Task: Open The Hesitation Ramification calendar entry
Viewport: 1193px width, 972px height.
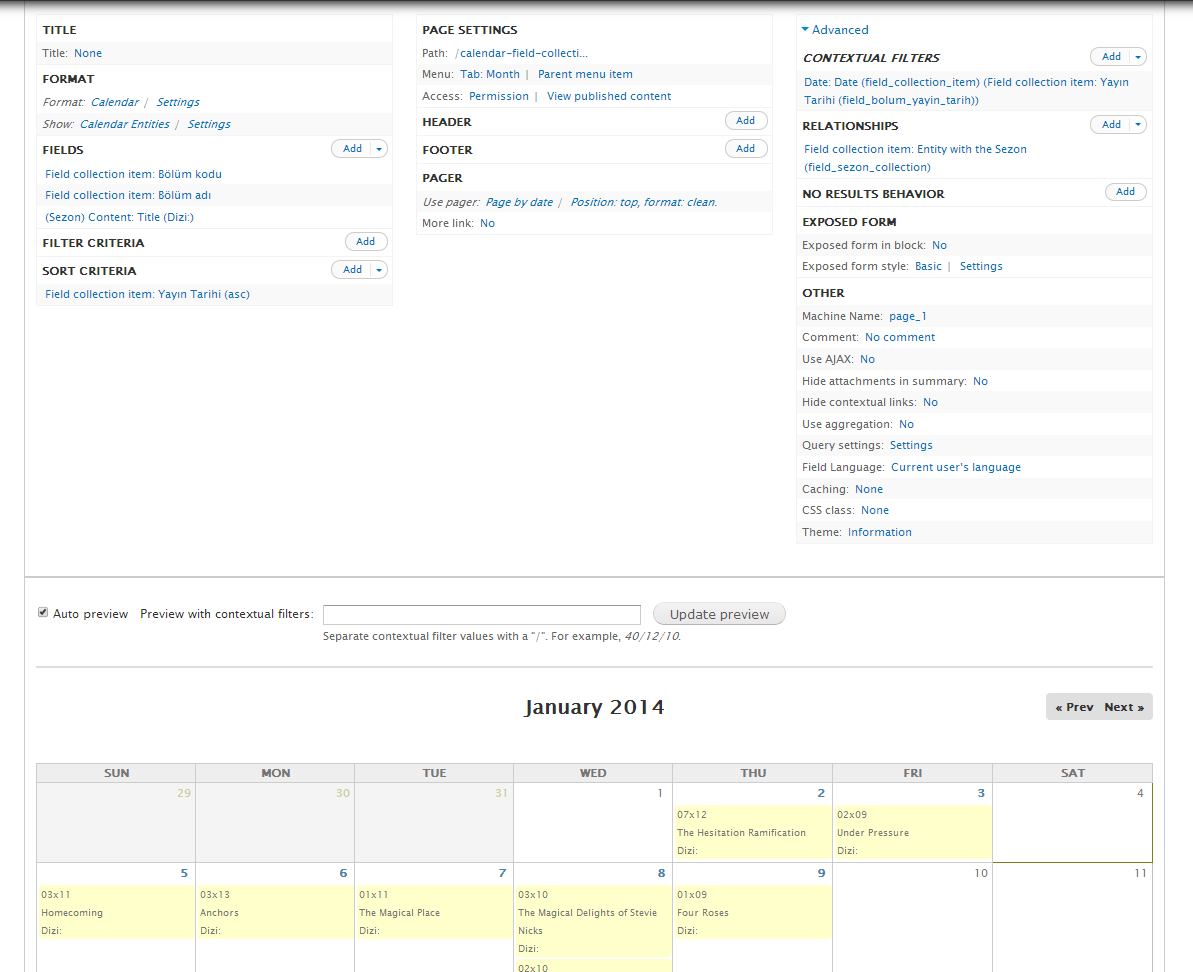Action: (x=741, y=832)
